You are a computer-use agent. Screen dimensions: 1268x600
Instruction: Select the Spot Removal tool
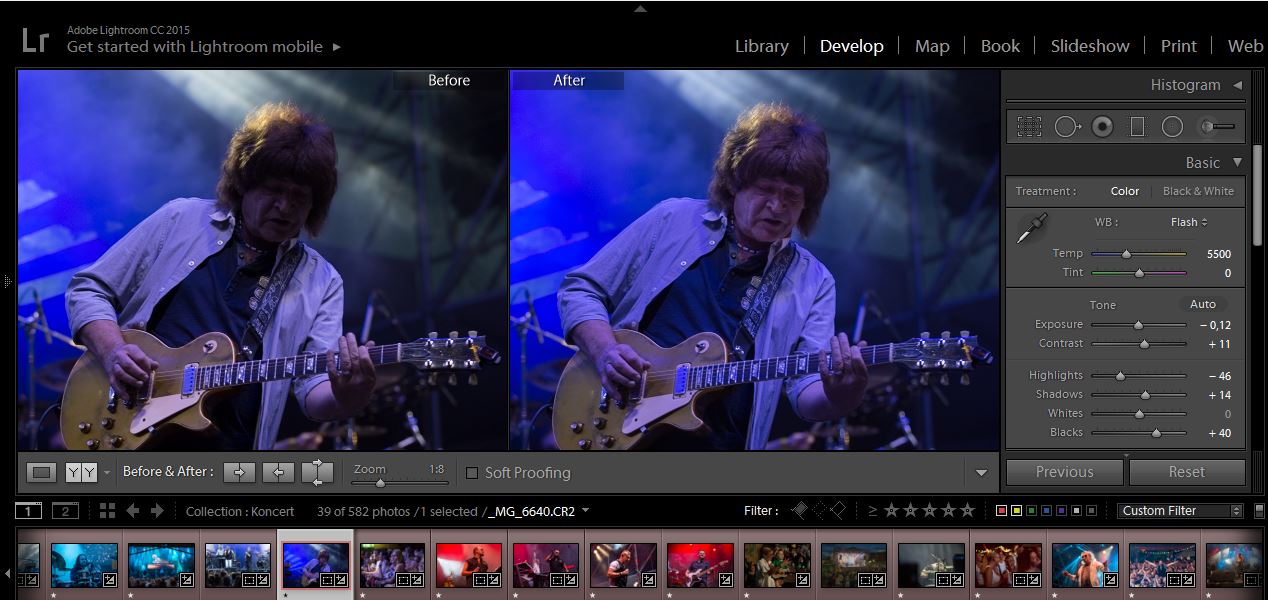[x=1067, y=126]
